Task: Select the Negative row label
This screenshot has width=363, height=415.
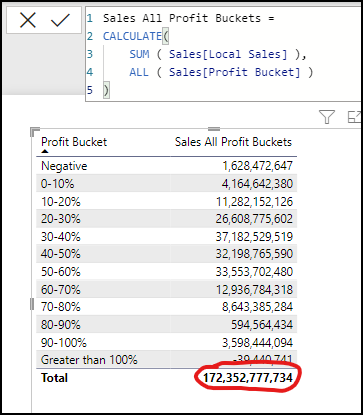Action: point(64,166)
